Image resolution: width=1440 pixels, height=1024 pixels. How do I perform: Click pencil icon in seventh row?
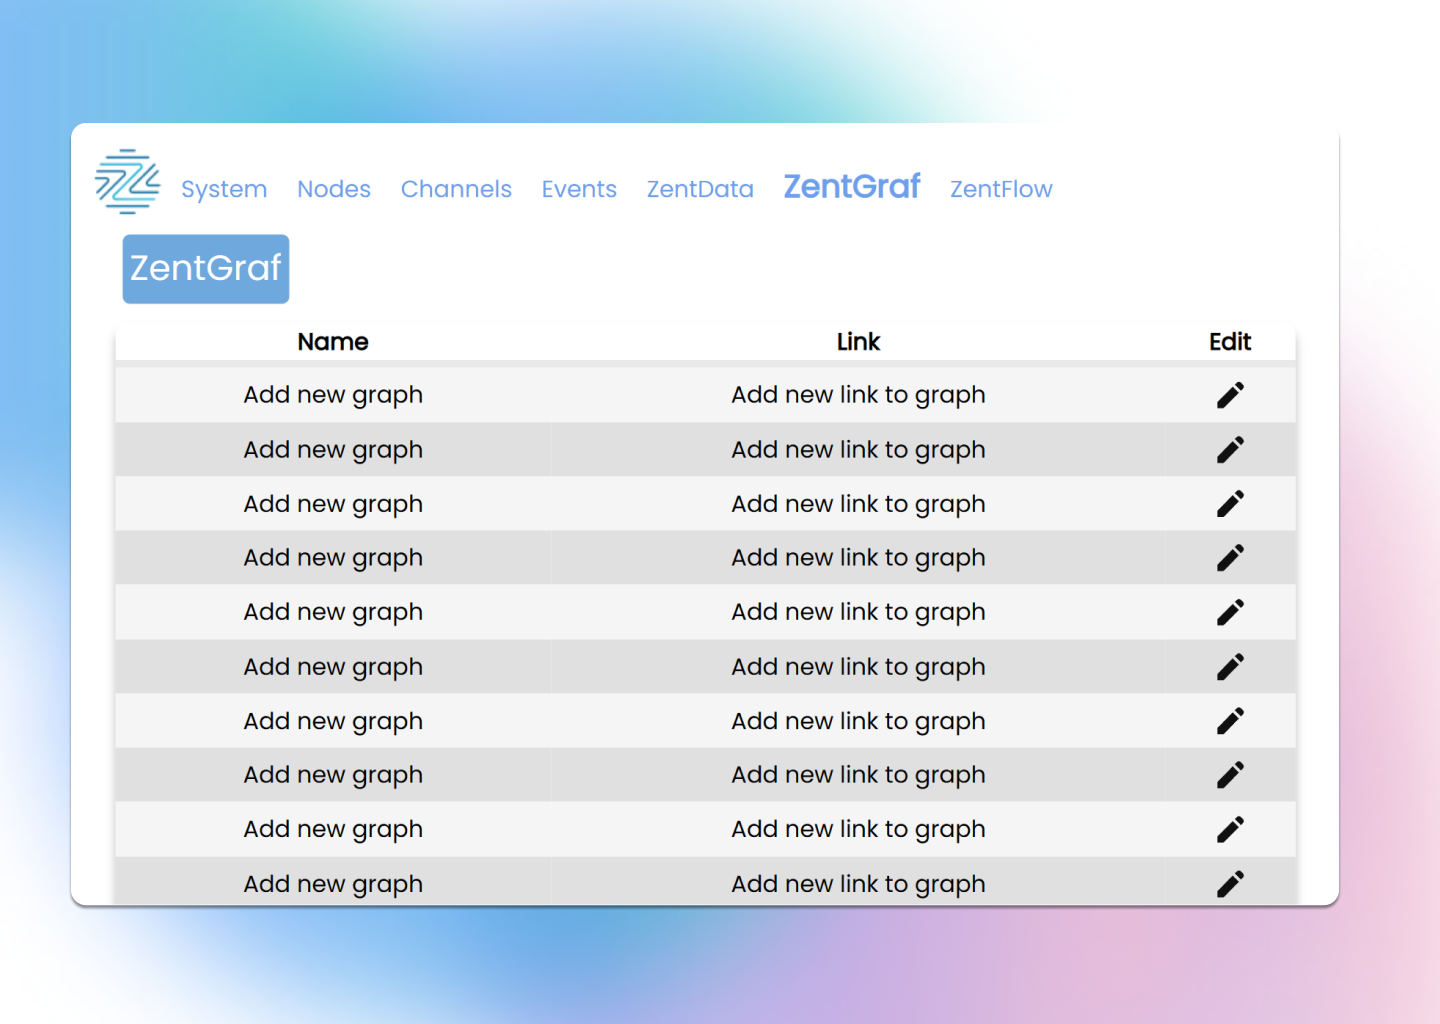pos(1230,721)
